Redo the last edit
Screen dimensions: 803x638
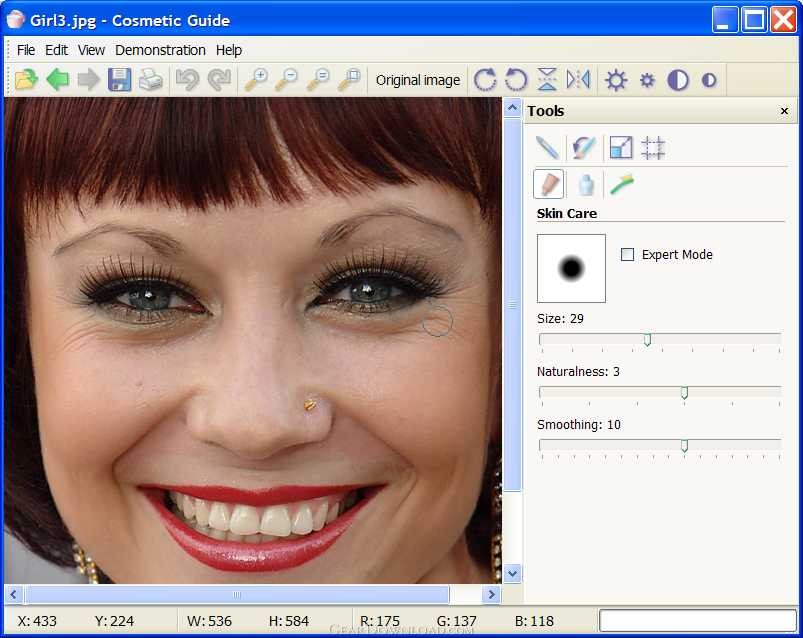coord(219,79)
